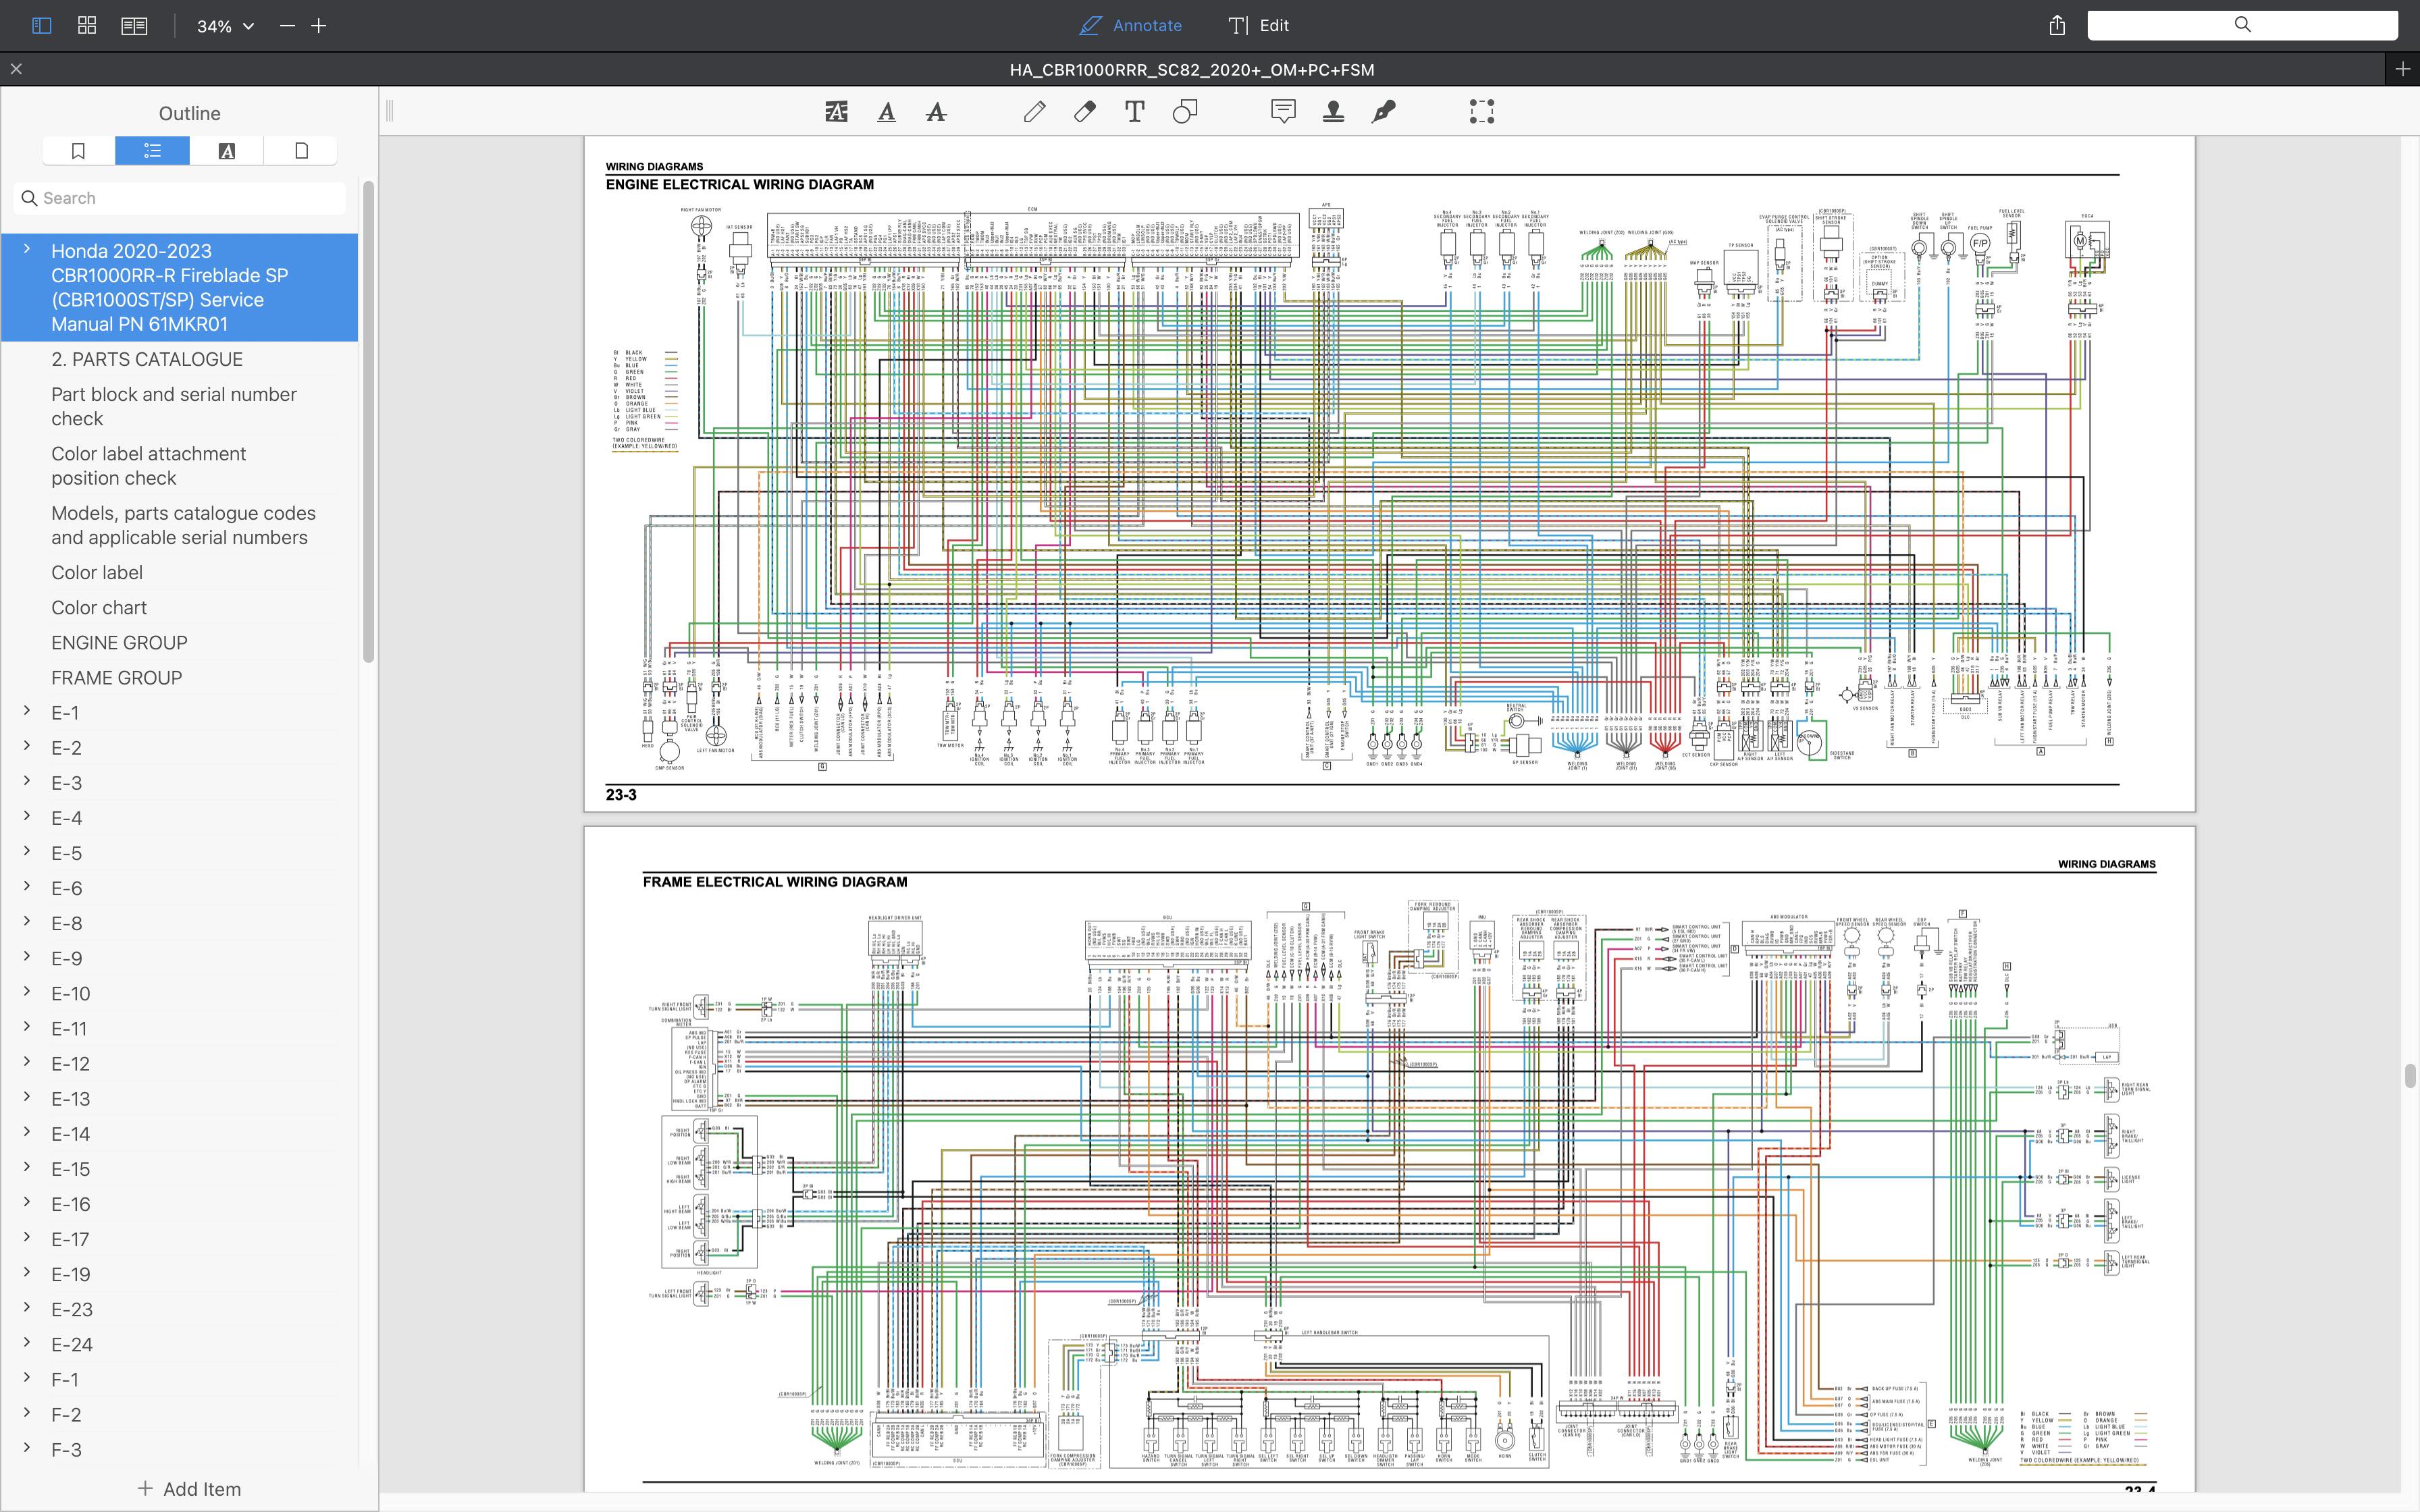The width and height of the screenshot is (2420, 1512).
Task: Select the eraser tool
Action: point(1084,112)
